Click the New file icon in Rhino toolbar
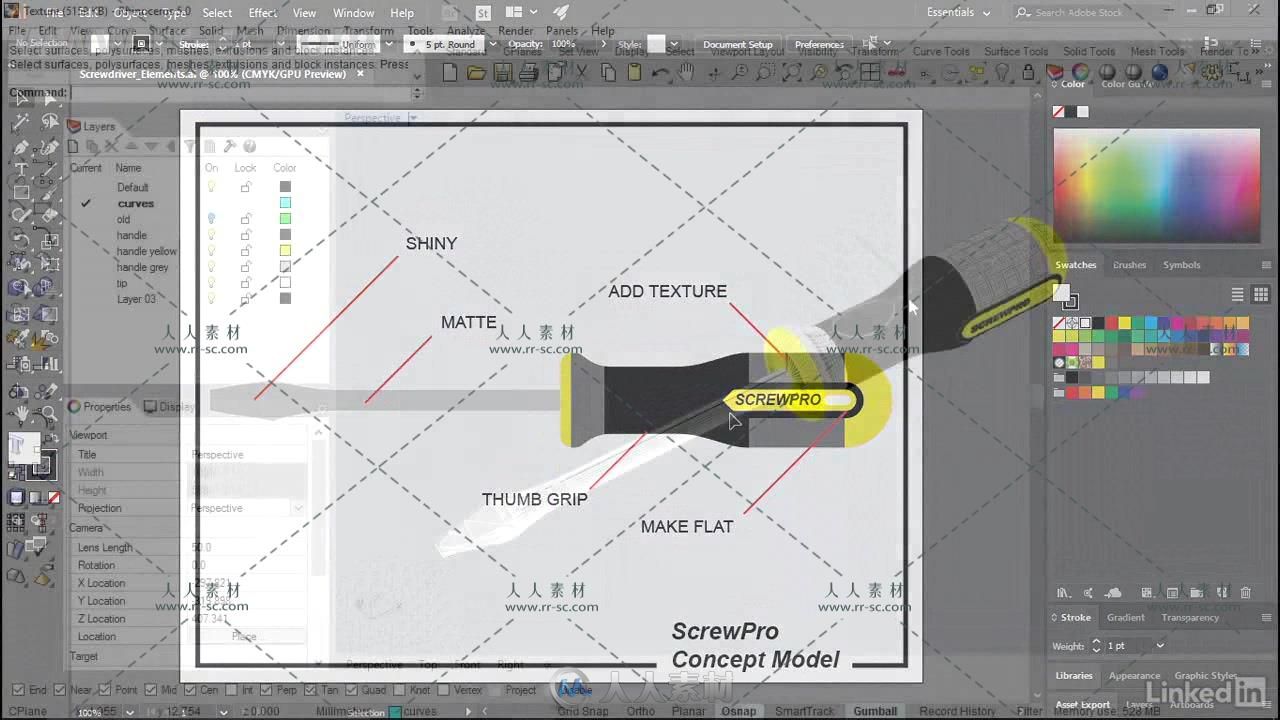The image size is (1280, 720). [x=450, y=72]
